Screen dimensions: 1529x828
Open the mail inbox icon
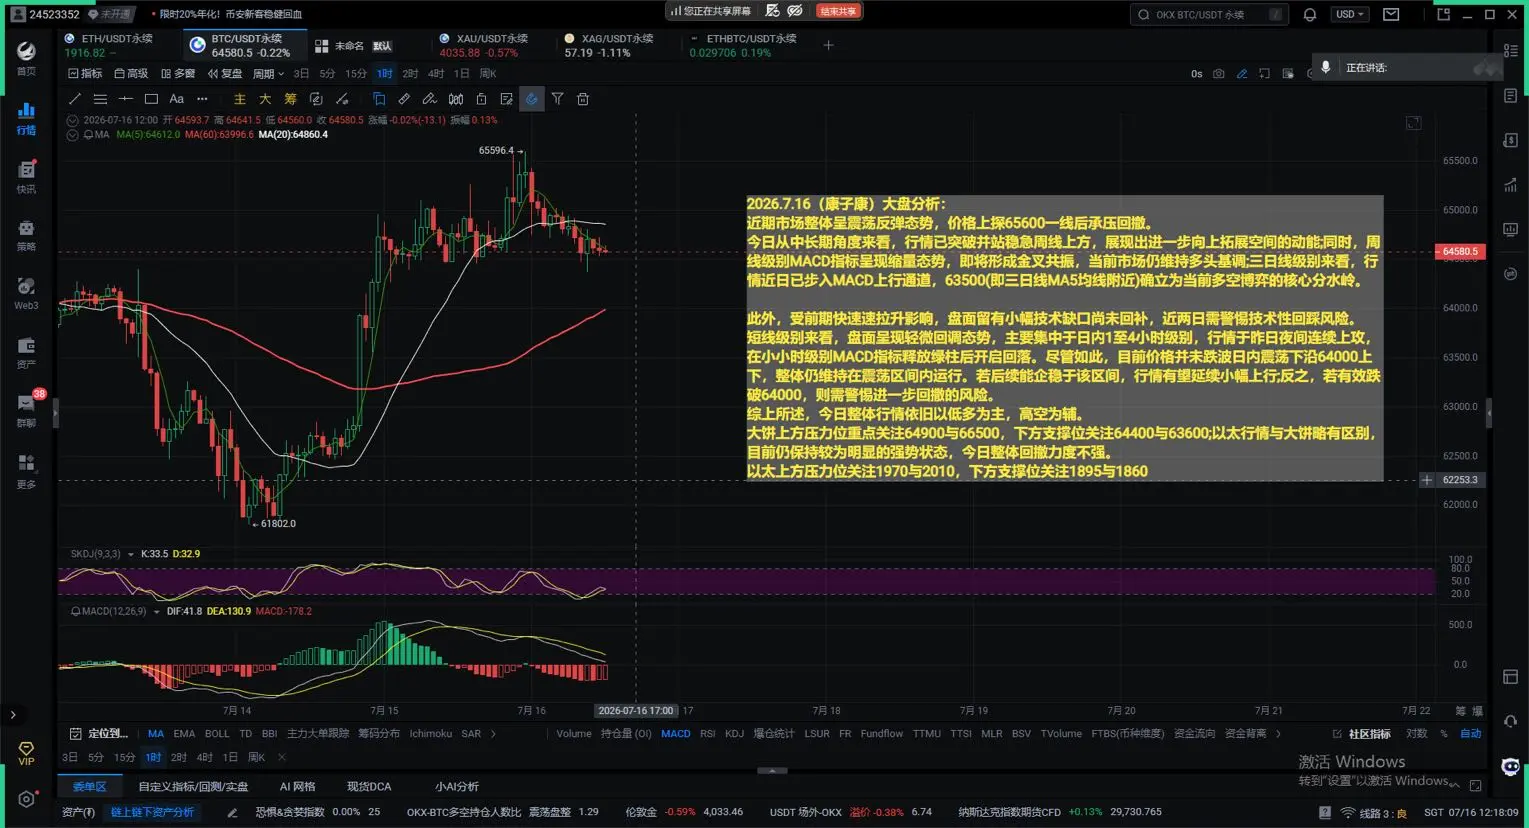click(1391, 14)
